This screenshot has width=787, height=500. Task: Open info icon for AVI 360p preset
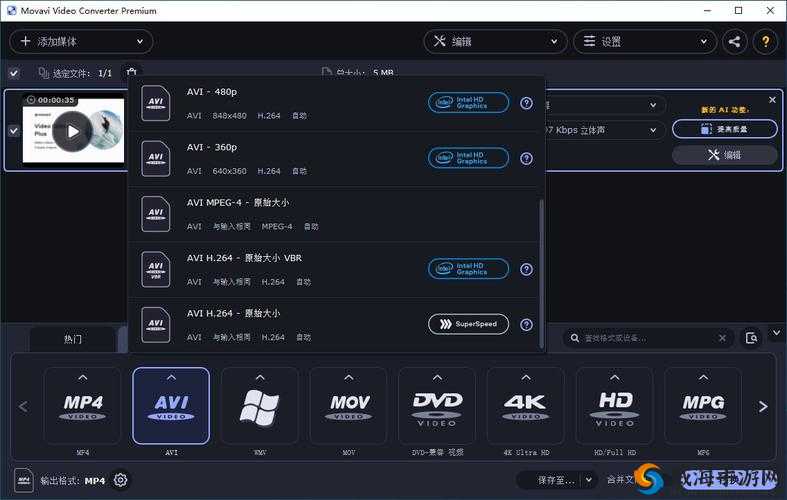pyautogui.click(x=526, y=159)
